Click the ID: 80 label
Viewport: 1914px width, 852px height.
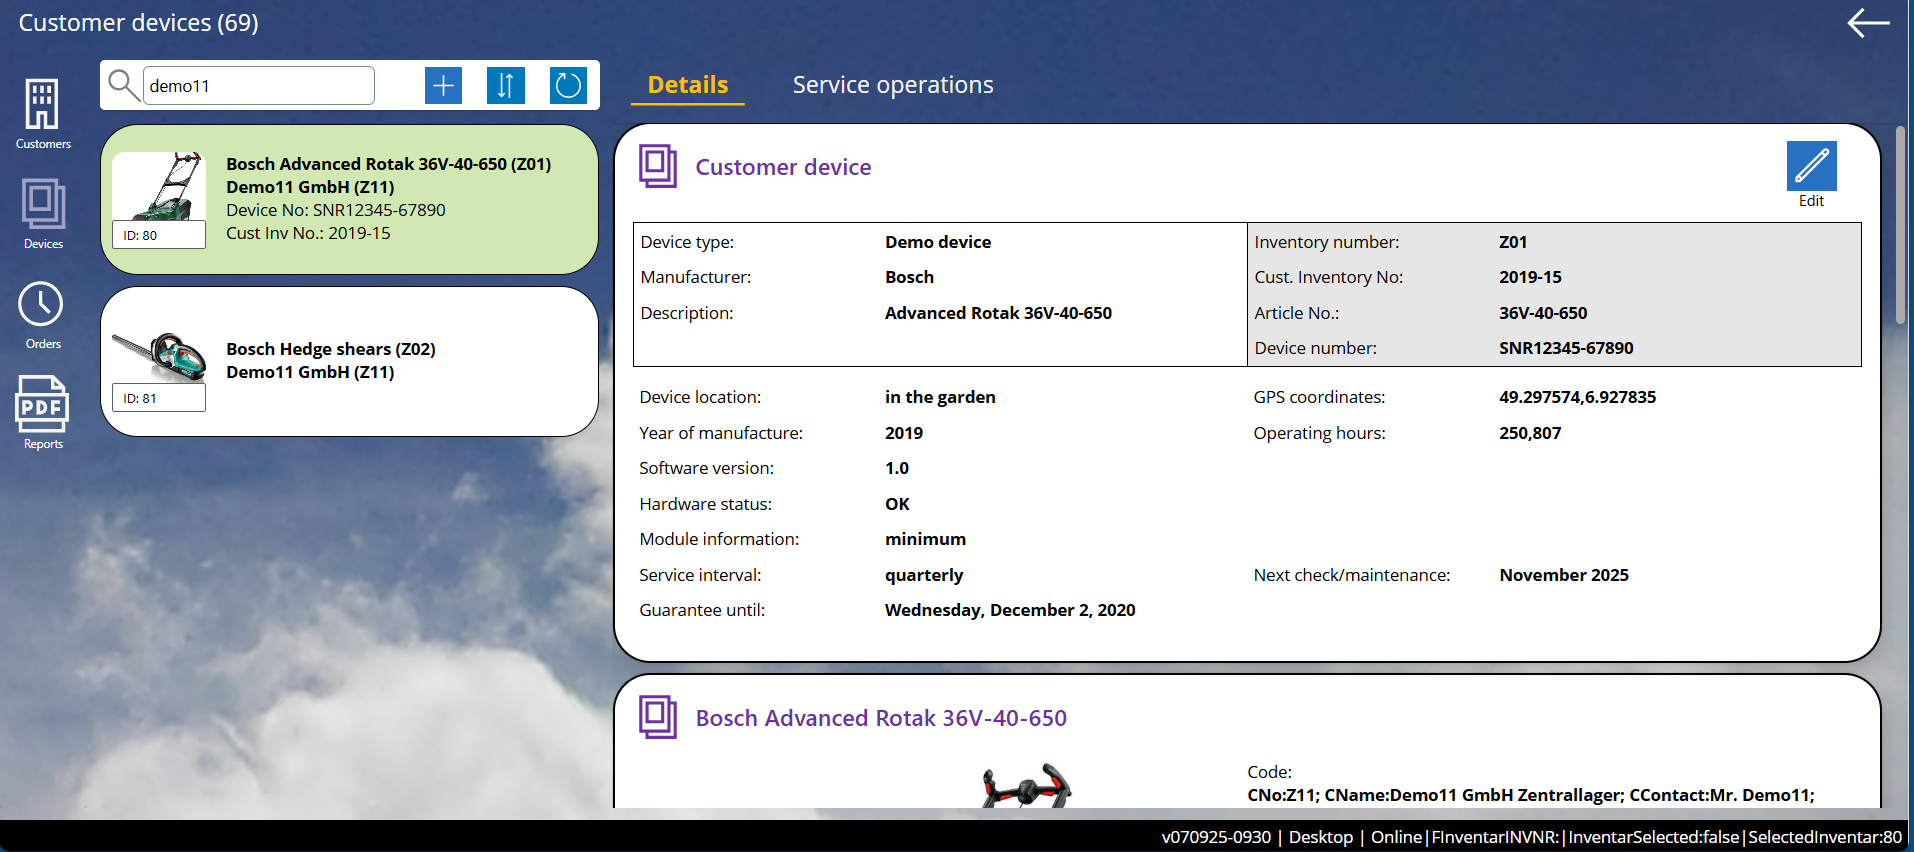(x=159, y=235)
